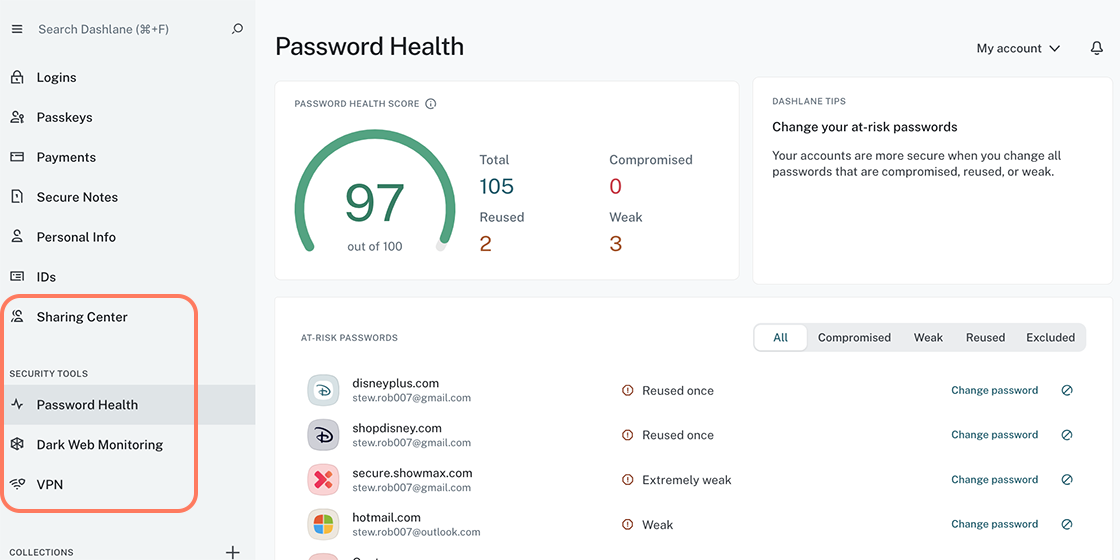Click the shopdisney.com logo thumbnail
1120x560 pixels.
tap(323, 435)
